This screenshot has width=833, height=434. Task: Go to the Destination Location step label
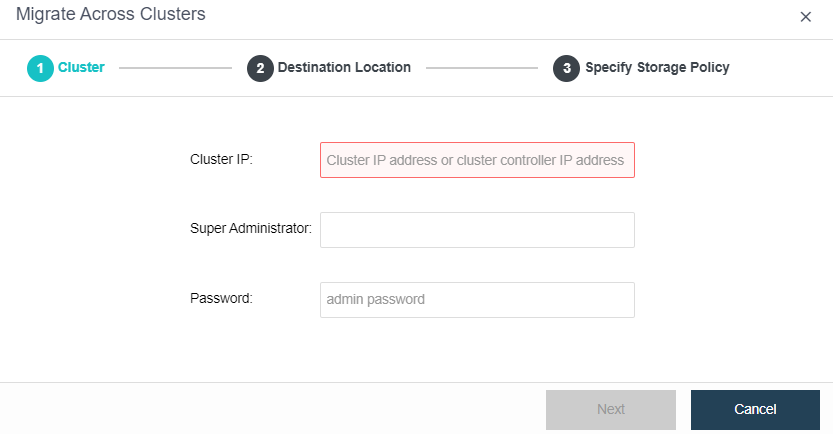(344, 68)
